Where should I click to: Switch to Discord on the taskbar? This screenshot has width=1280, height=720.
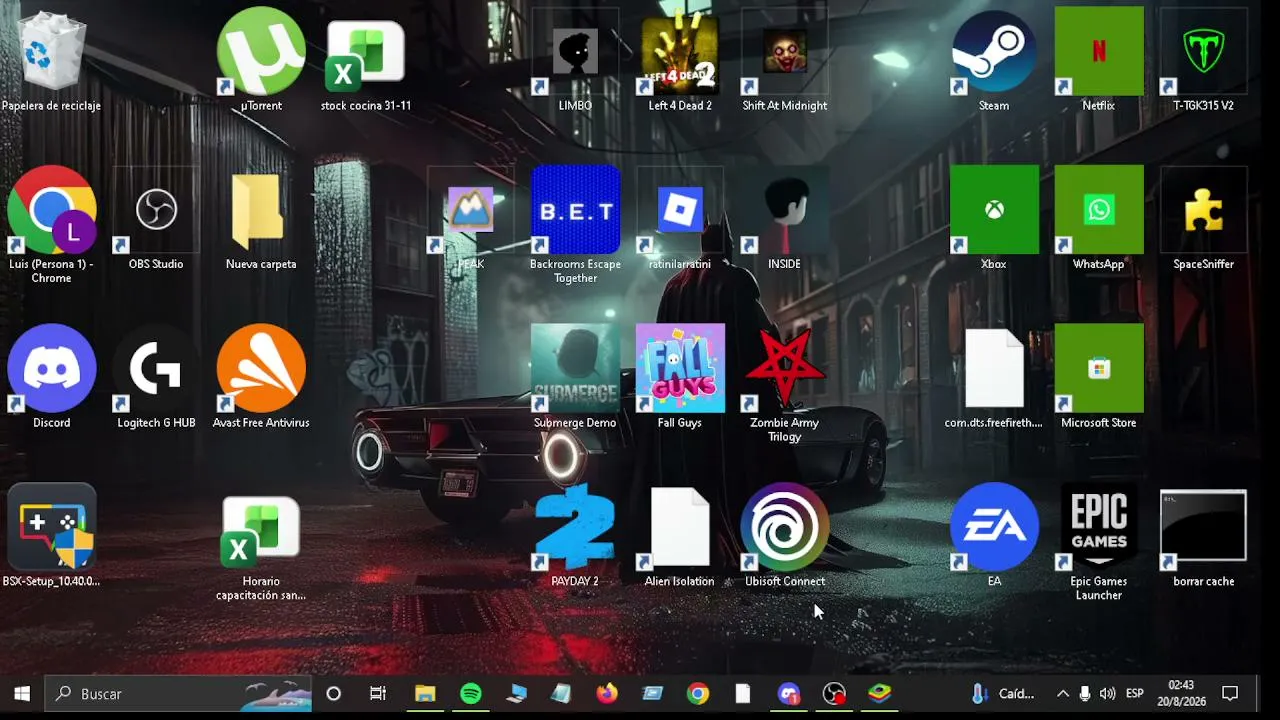point(789,694)
